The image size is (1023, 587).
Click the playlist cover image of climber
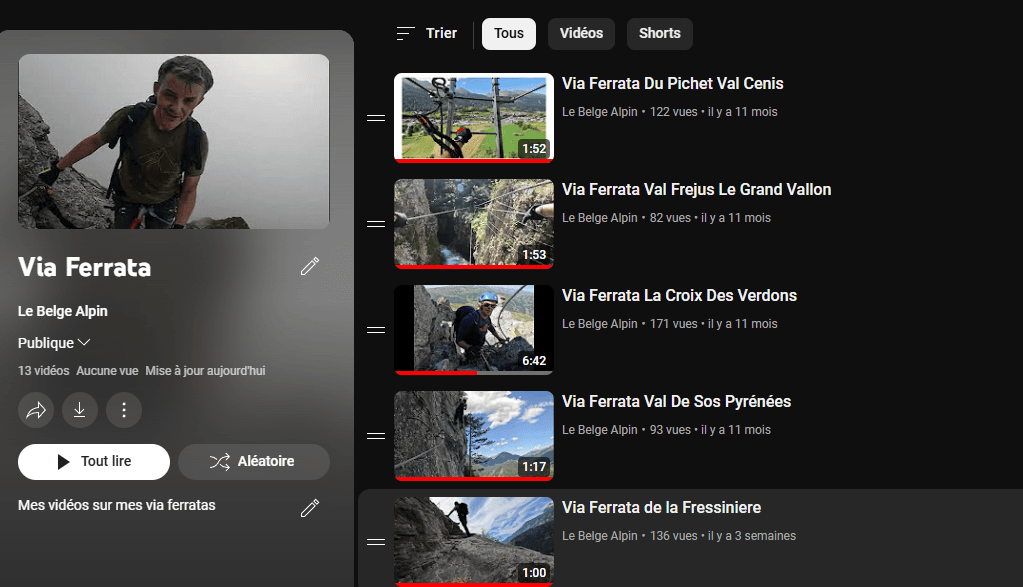point(174,142)
